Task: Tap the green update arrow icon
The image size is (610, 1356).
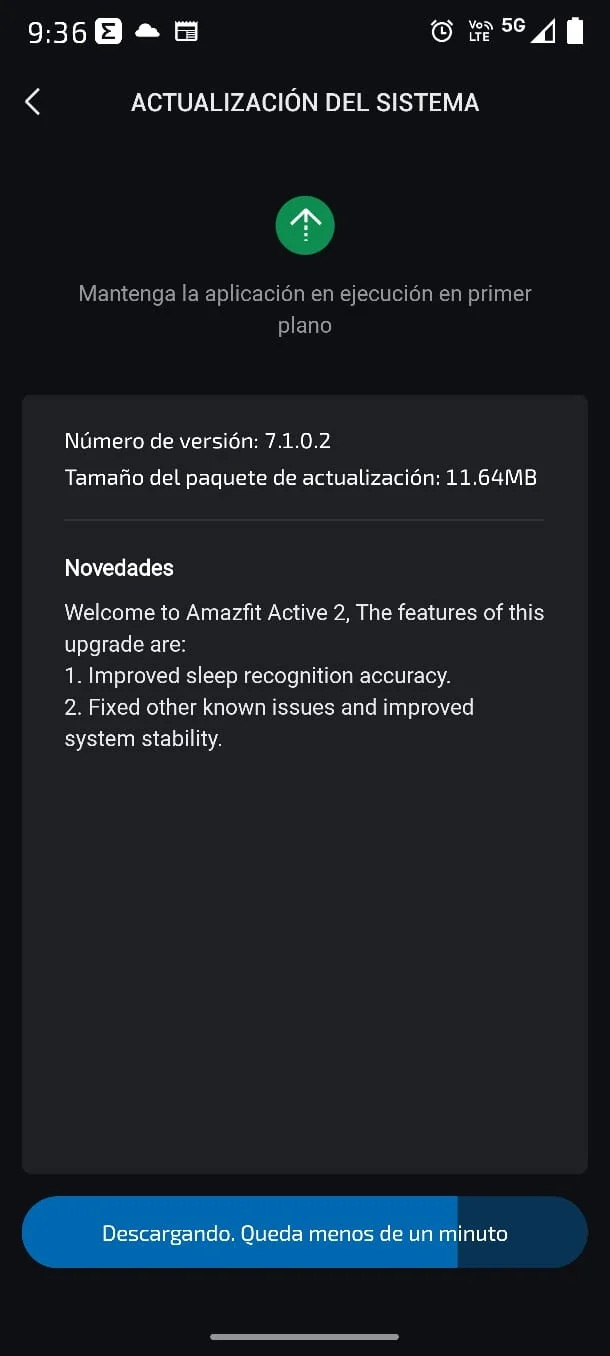Action: pyautogui.click(x=305, y=225)
